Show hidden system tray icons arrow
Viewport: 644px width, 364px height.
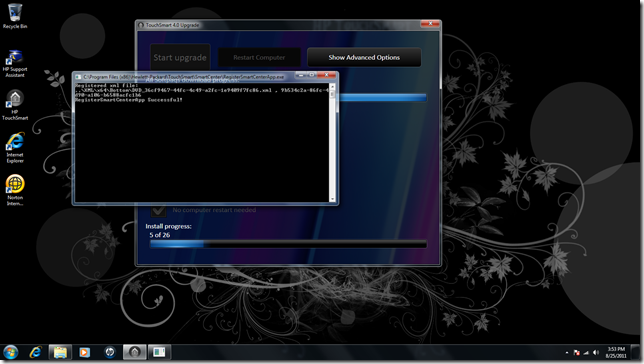(567, 352)
